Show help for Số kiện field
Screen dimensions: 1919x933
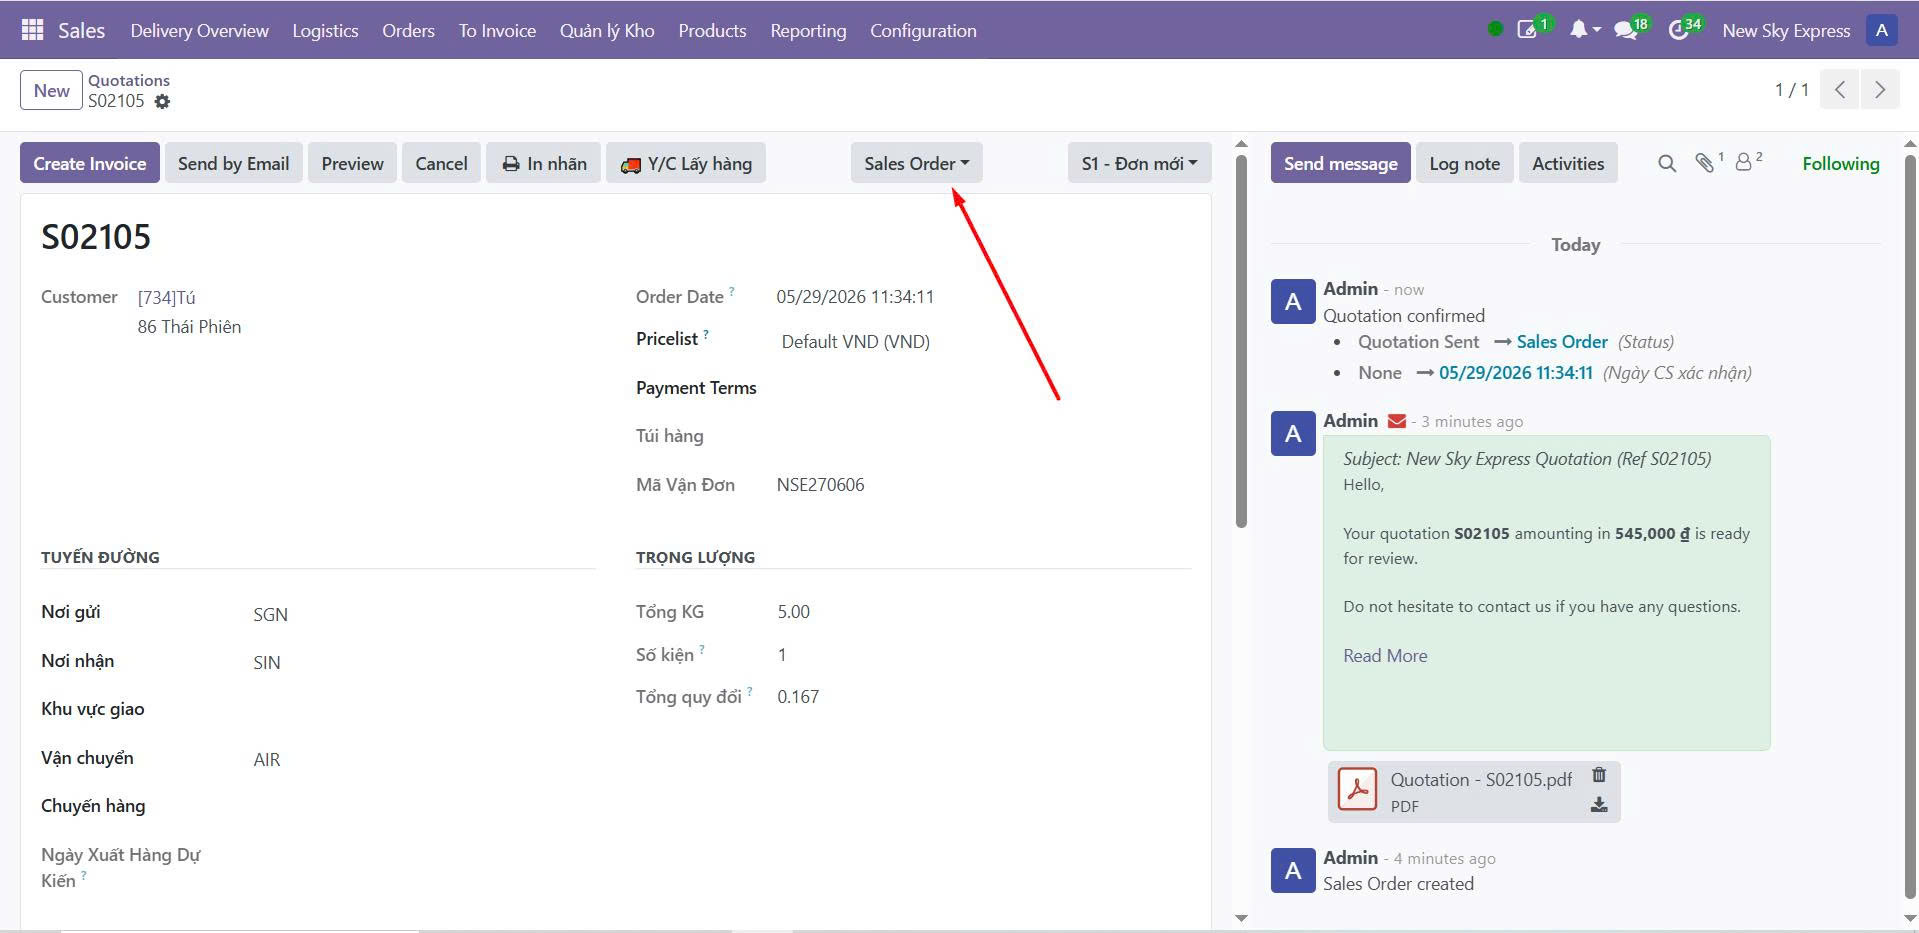pyautogui.click(x=701, y=648)
